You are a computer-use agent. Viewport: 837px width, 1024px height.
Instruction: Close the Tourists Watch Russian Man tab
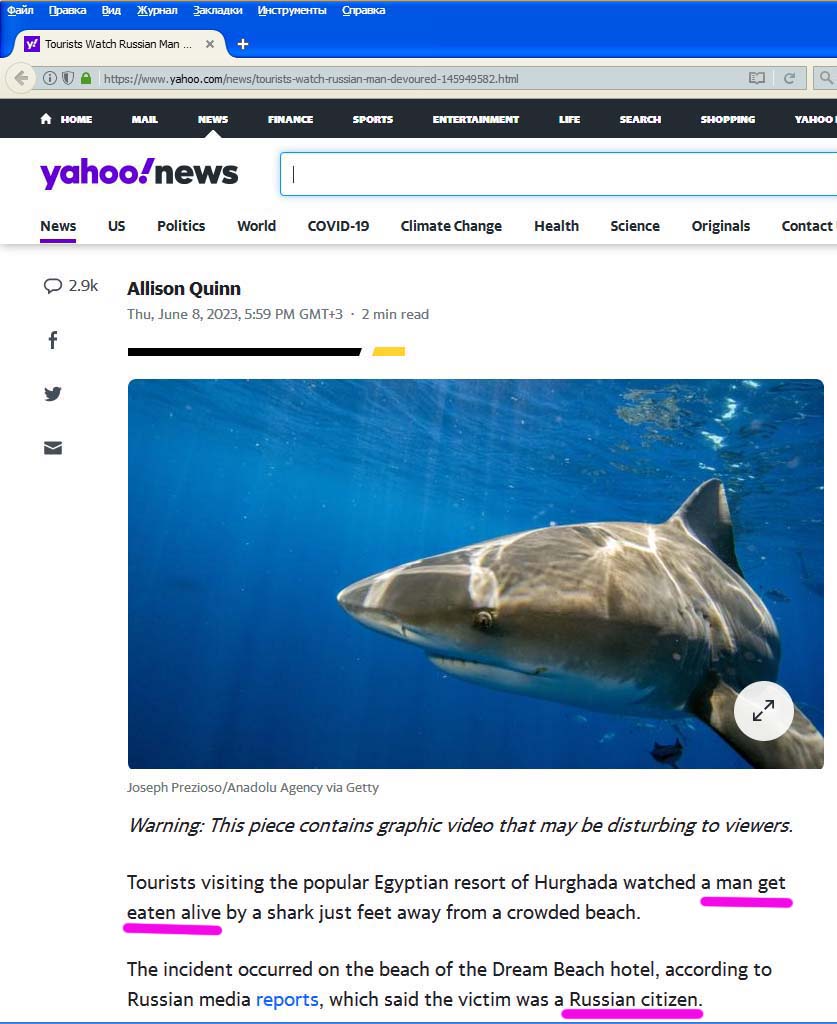(210, 44)
